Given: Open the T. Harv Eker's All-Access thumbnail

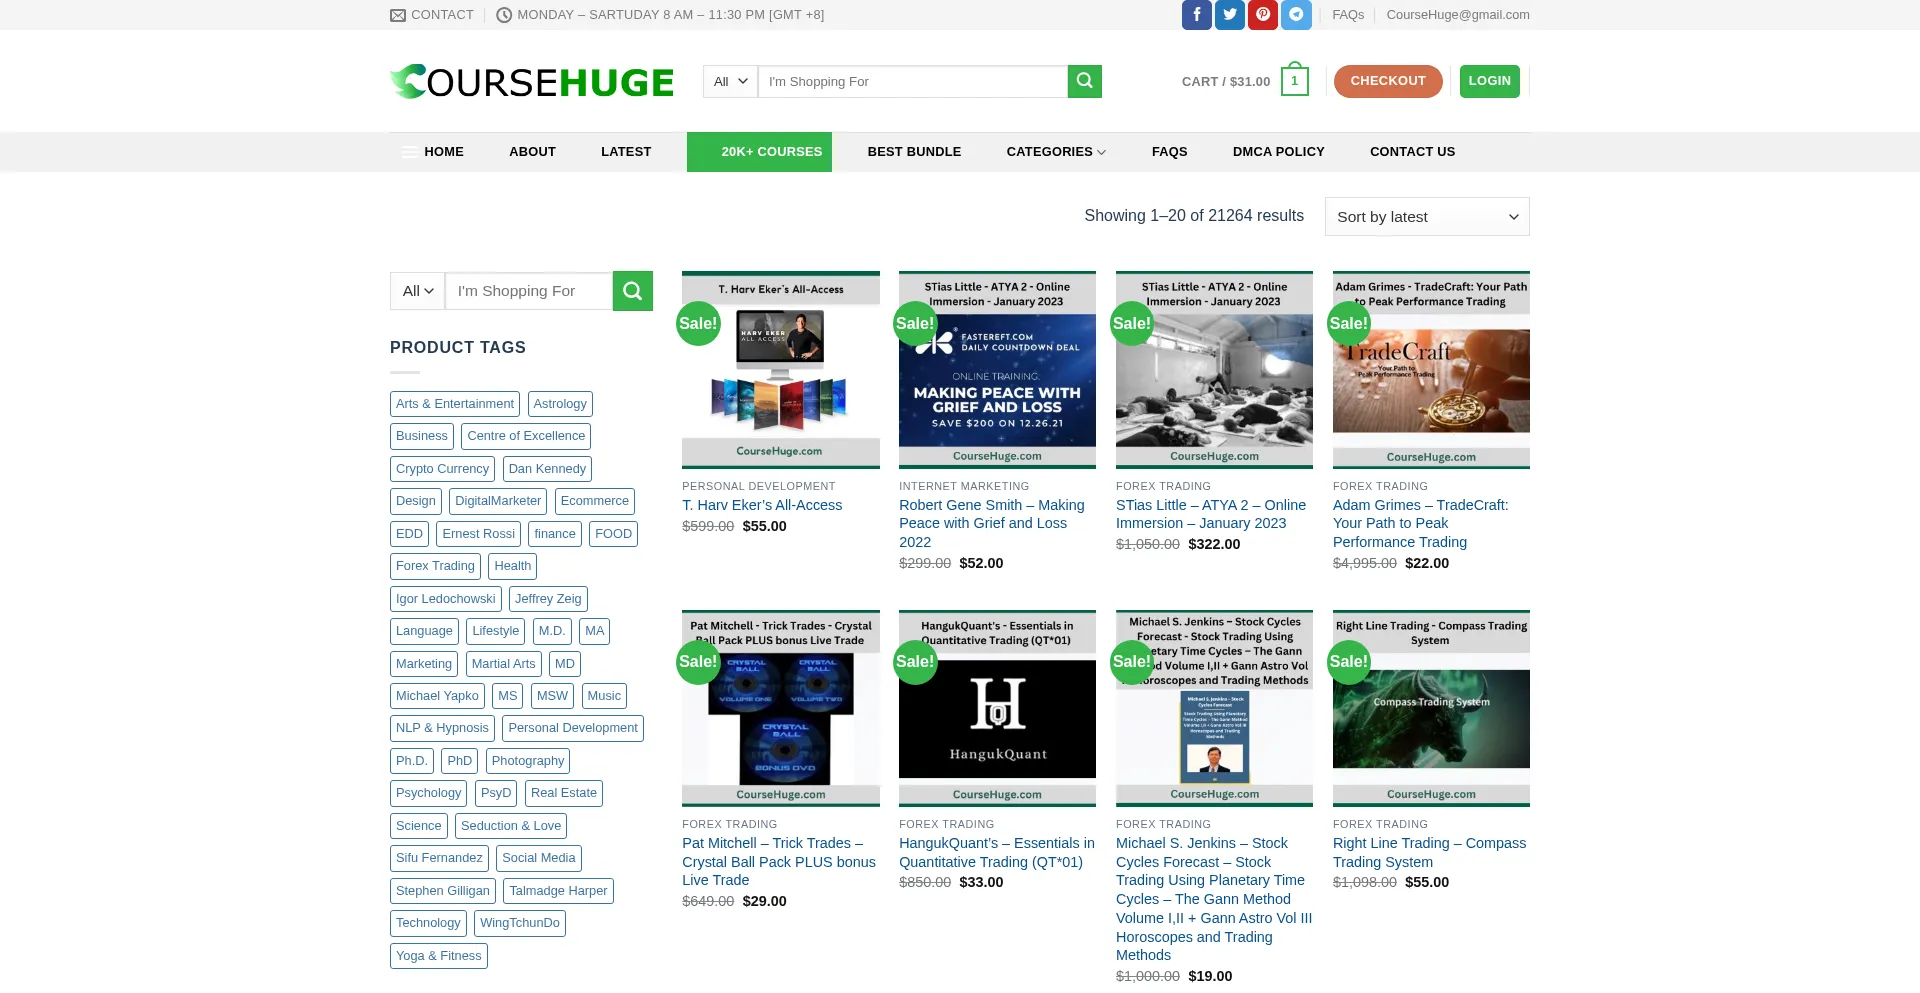Looking at the screenshot, I should (780, 369).
